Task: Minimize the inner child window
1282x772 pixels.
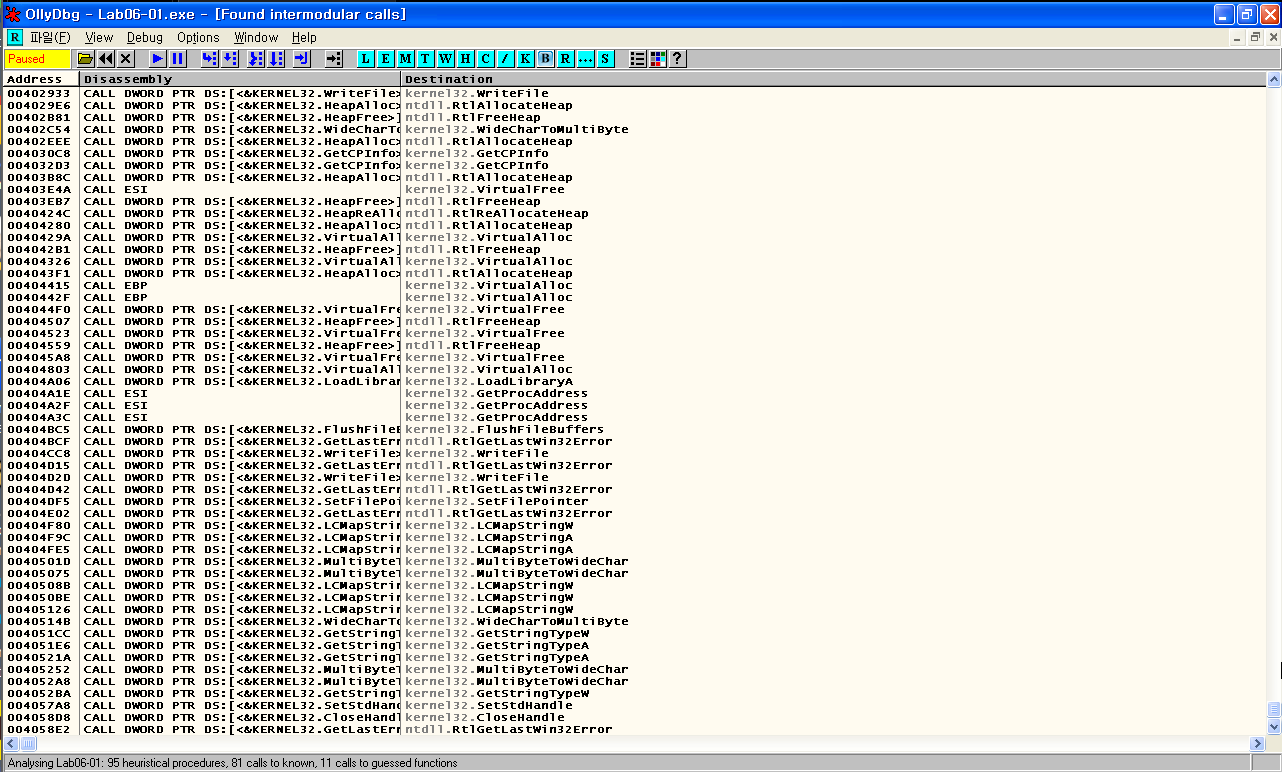Action: [1238, 37]
